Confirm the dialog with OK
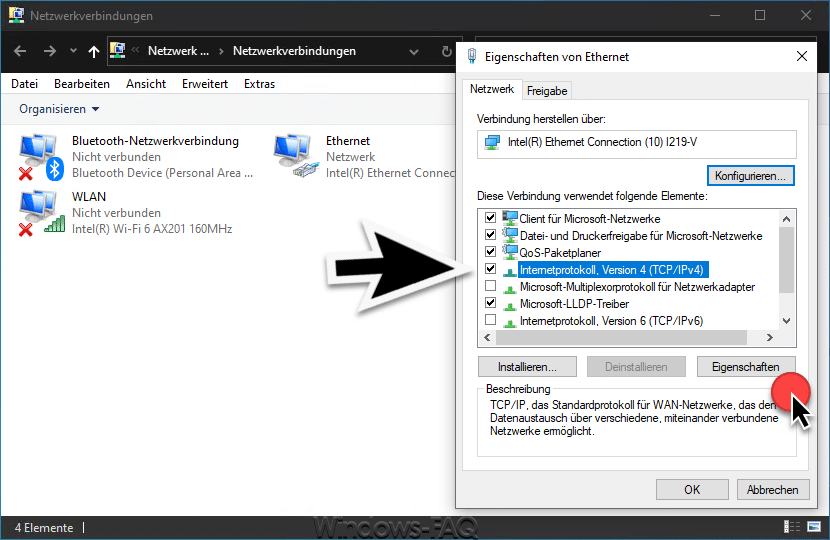830x540 pixels. tap(692, 490)
